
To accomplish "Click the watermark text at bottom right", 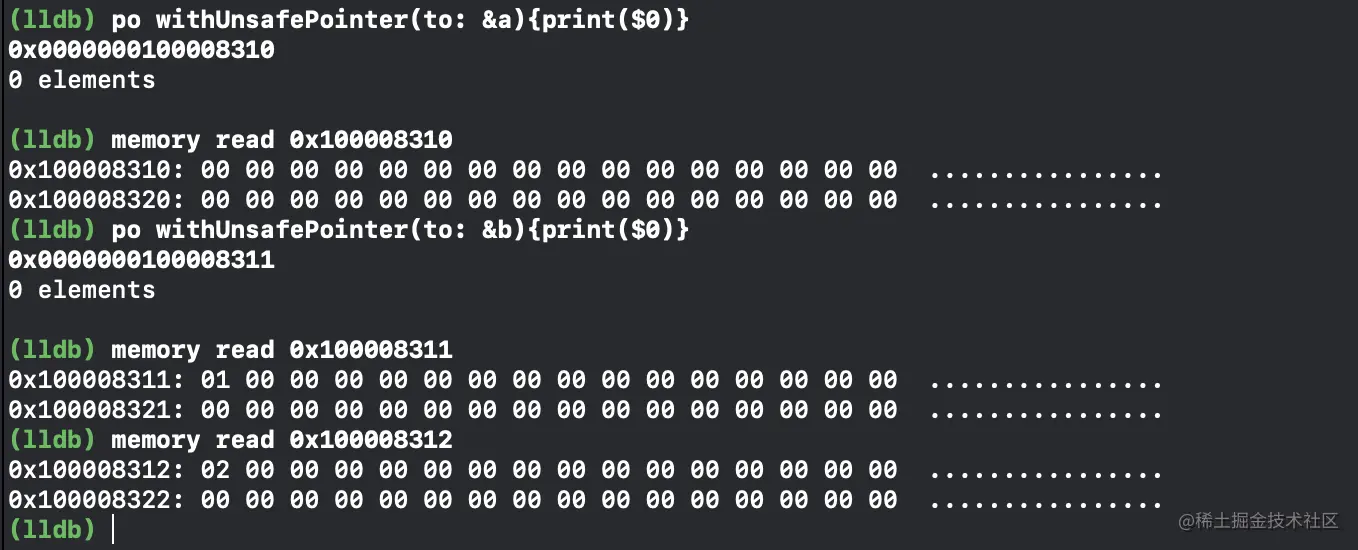I will click(x=1258, y=521).
